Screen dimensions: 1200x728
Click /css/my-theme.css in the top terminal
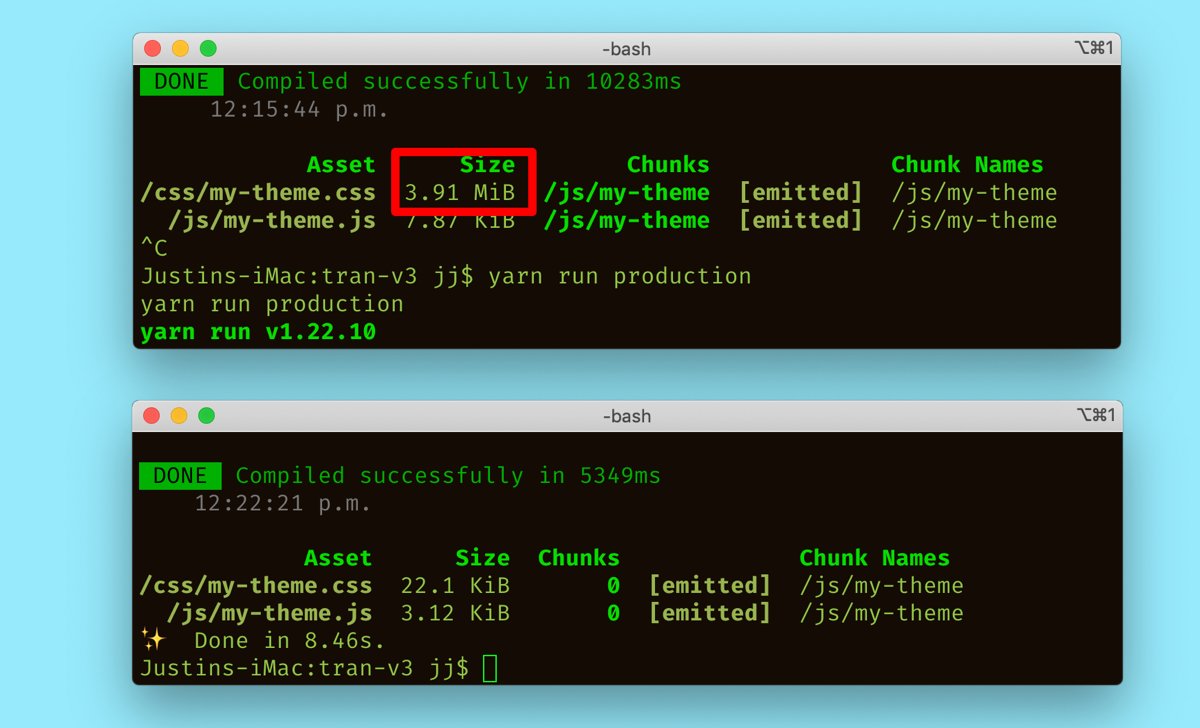pyautogui.click(x=258, y=193)
